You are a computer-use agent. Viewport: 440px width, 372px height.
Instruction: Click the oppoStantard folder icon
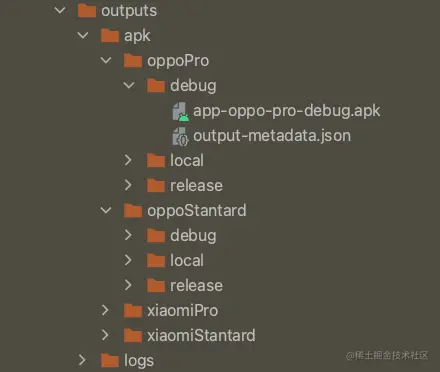tap(133, 211)
